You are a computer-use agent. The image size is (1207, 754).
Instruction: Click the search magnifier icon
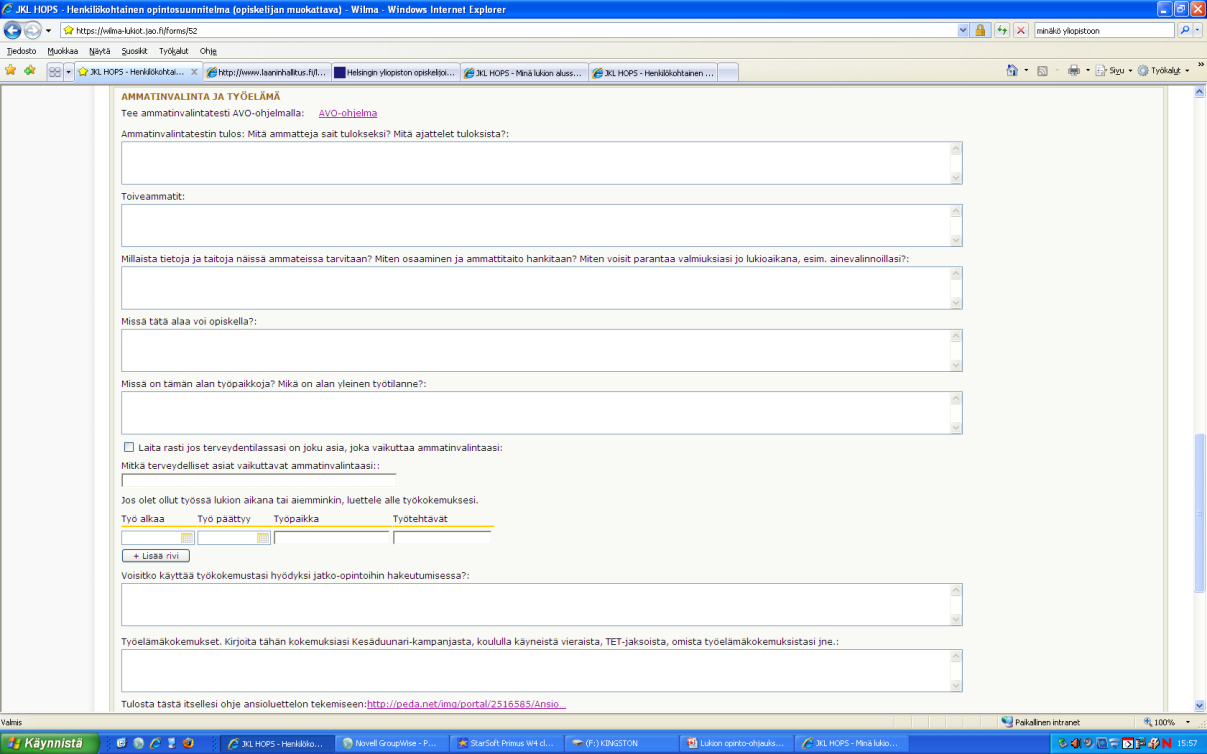coord(1185,30)
